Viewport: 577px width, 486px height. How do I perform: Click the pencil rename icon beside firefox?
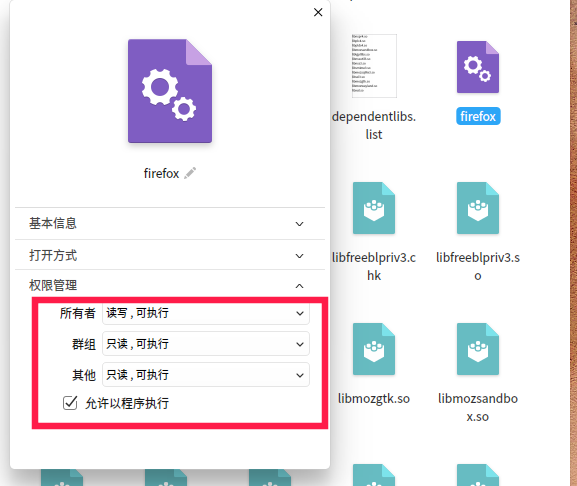[190, 173]
